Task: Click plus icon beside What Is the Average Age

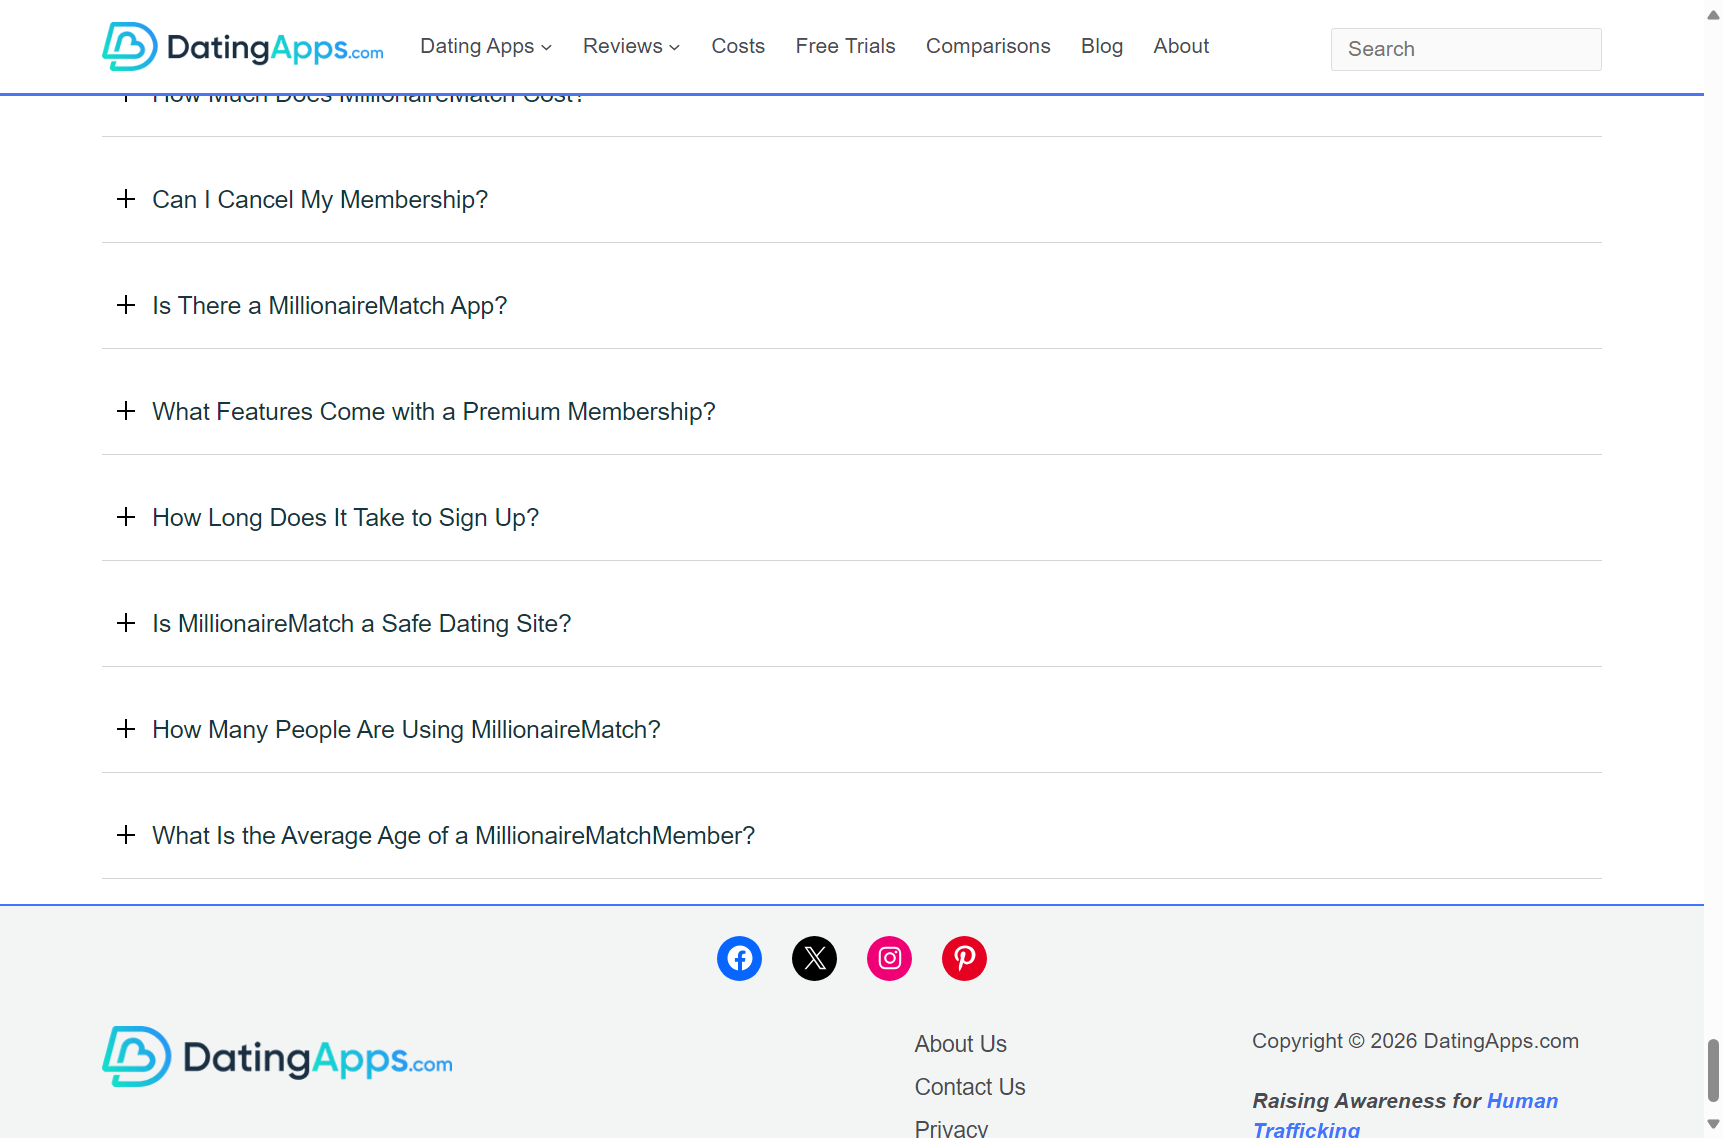Action: click(126, 835)
